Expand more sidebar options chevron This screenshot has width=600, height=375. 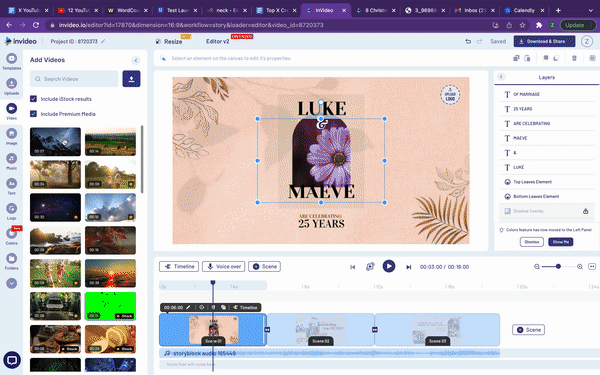pos(11,283)
